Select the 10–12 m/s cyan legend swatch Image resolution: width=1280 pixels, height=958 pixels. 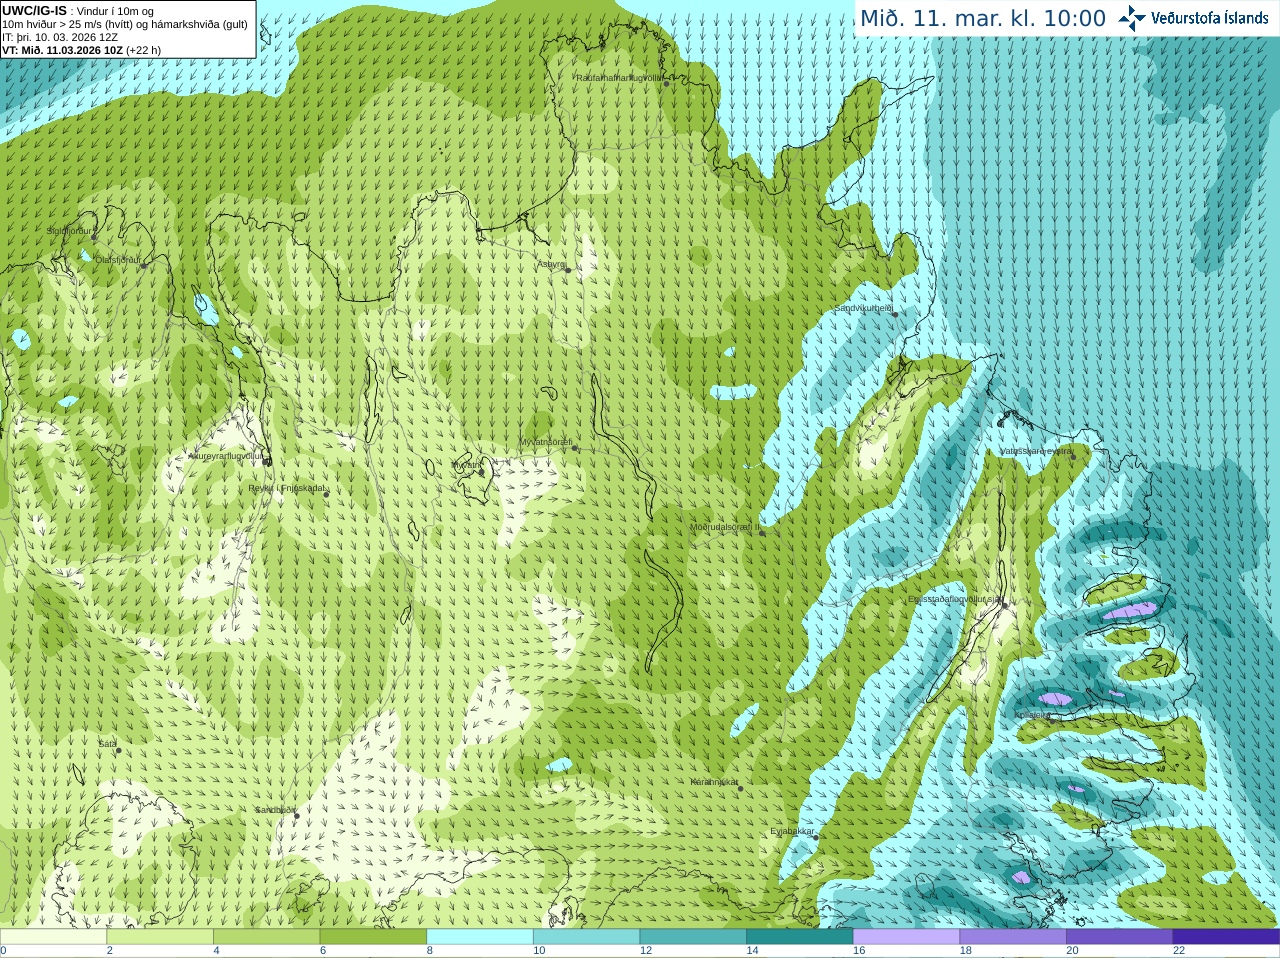(586, 937)
